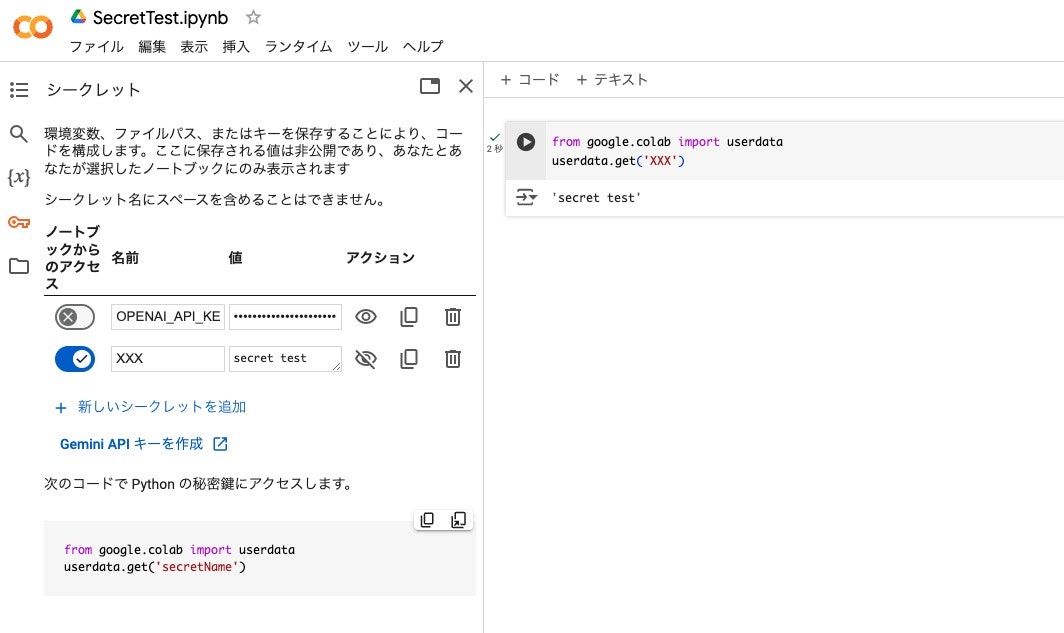1064x633 pixels.
Task: Run the userdata code cell
Action: tap(526, 141)
